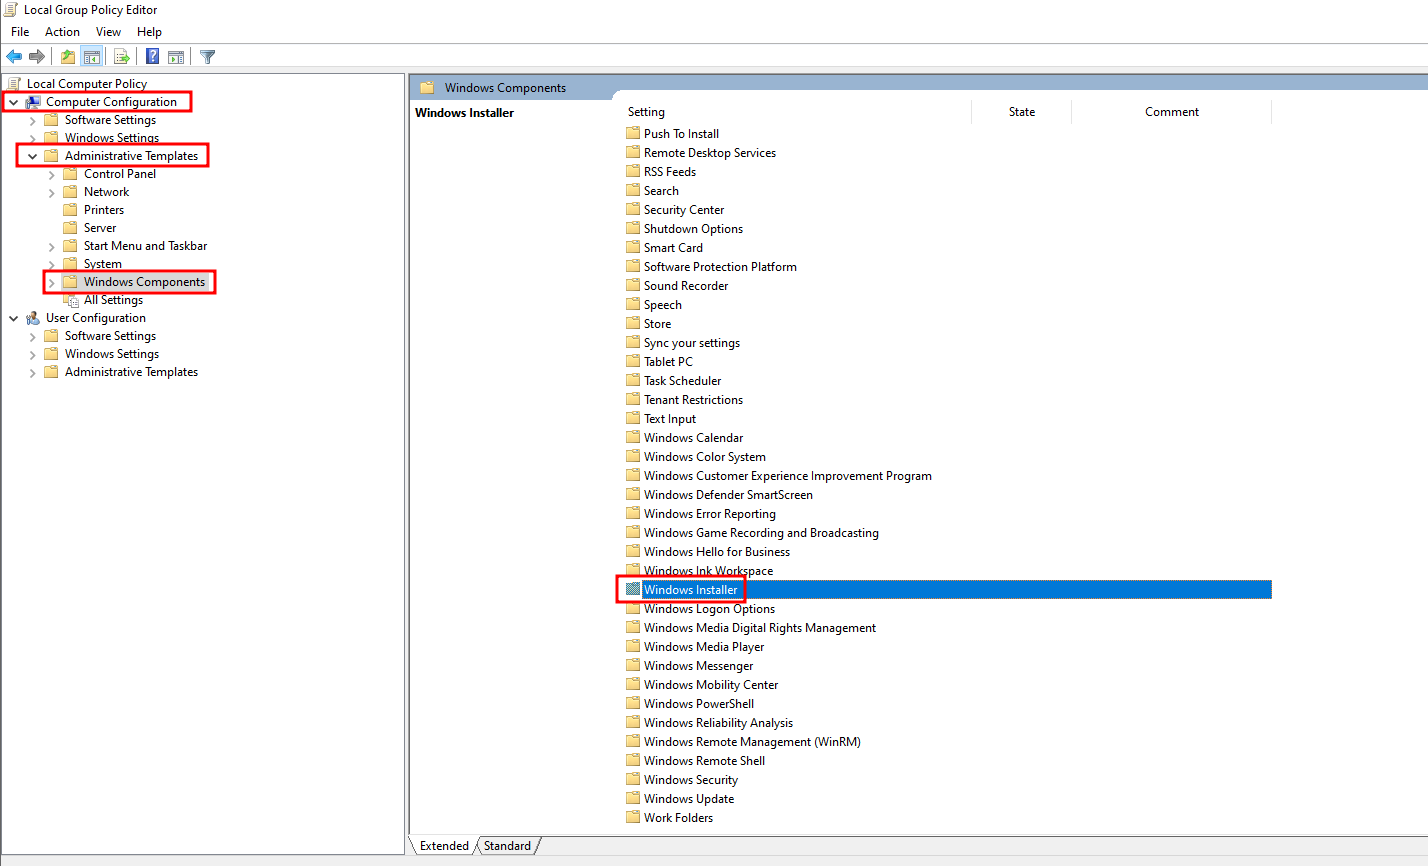1428x866 pixels.
Task: Select Windows Calendar in the list
Action: point(693,438)
